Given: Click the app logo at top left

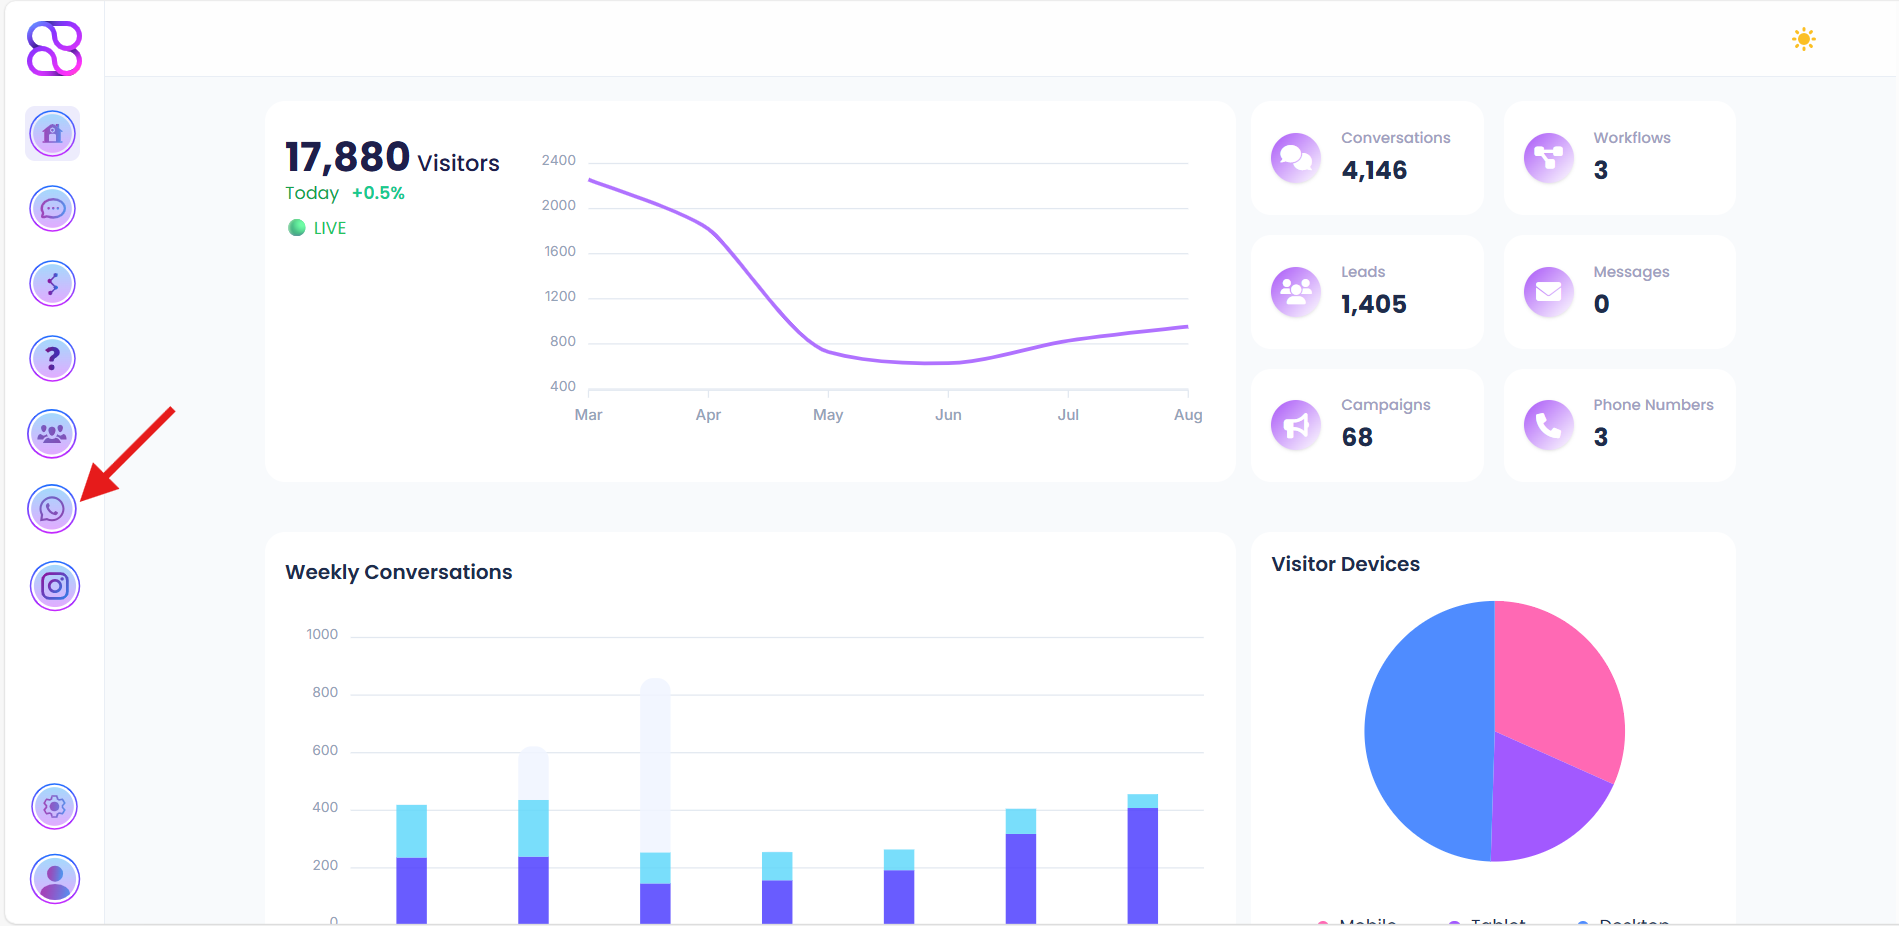Looking at the screenshot, I should pos(54,49).
